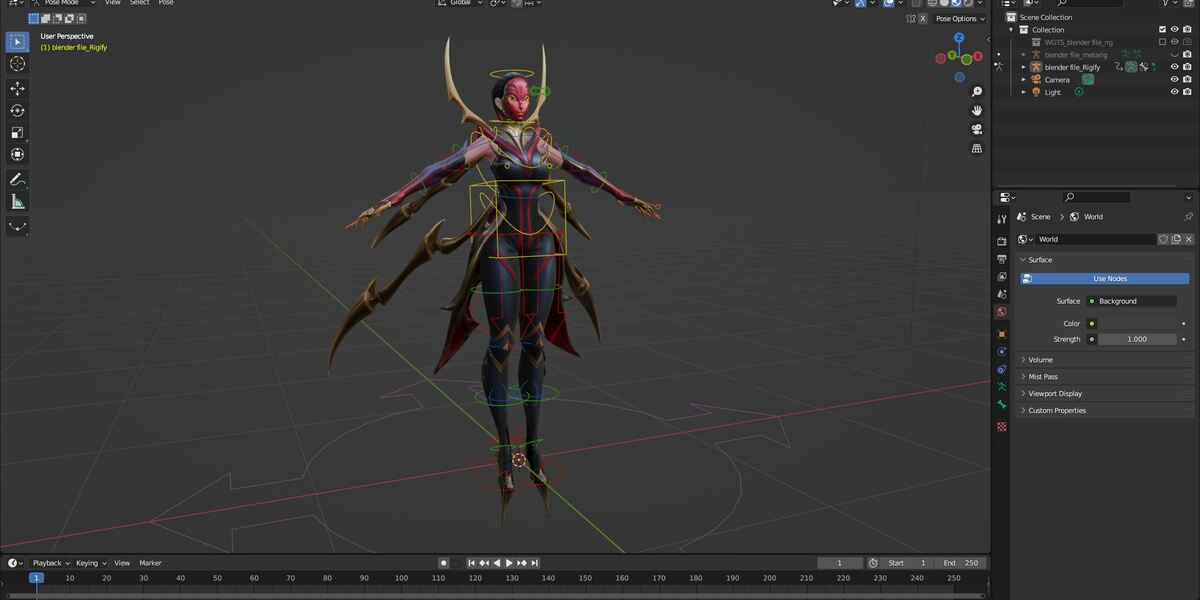Choose the Annotate pencil tool
This screenshot has height=600, width=1200.
pos(17,180)
